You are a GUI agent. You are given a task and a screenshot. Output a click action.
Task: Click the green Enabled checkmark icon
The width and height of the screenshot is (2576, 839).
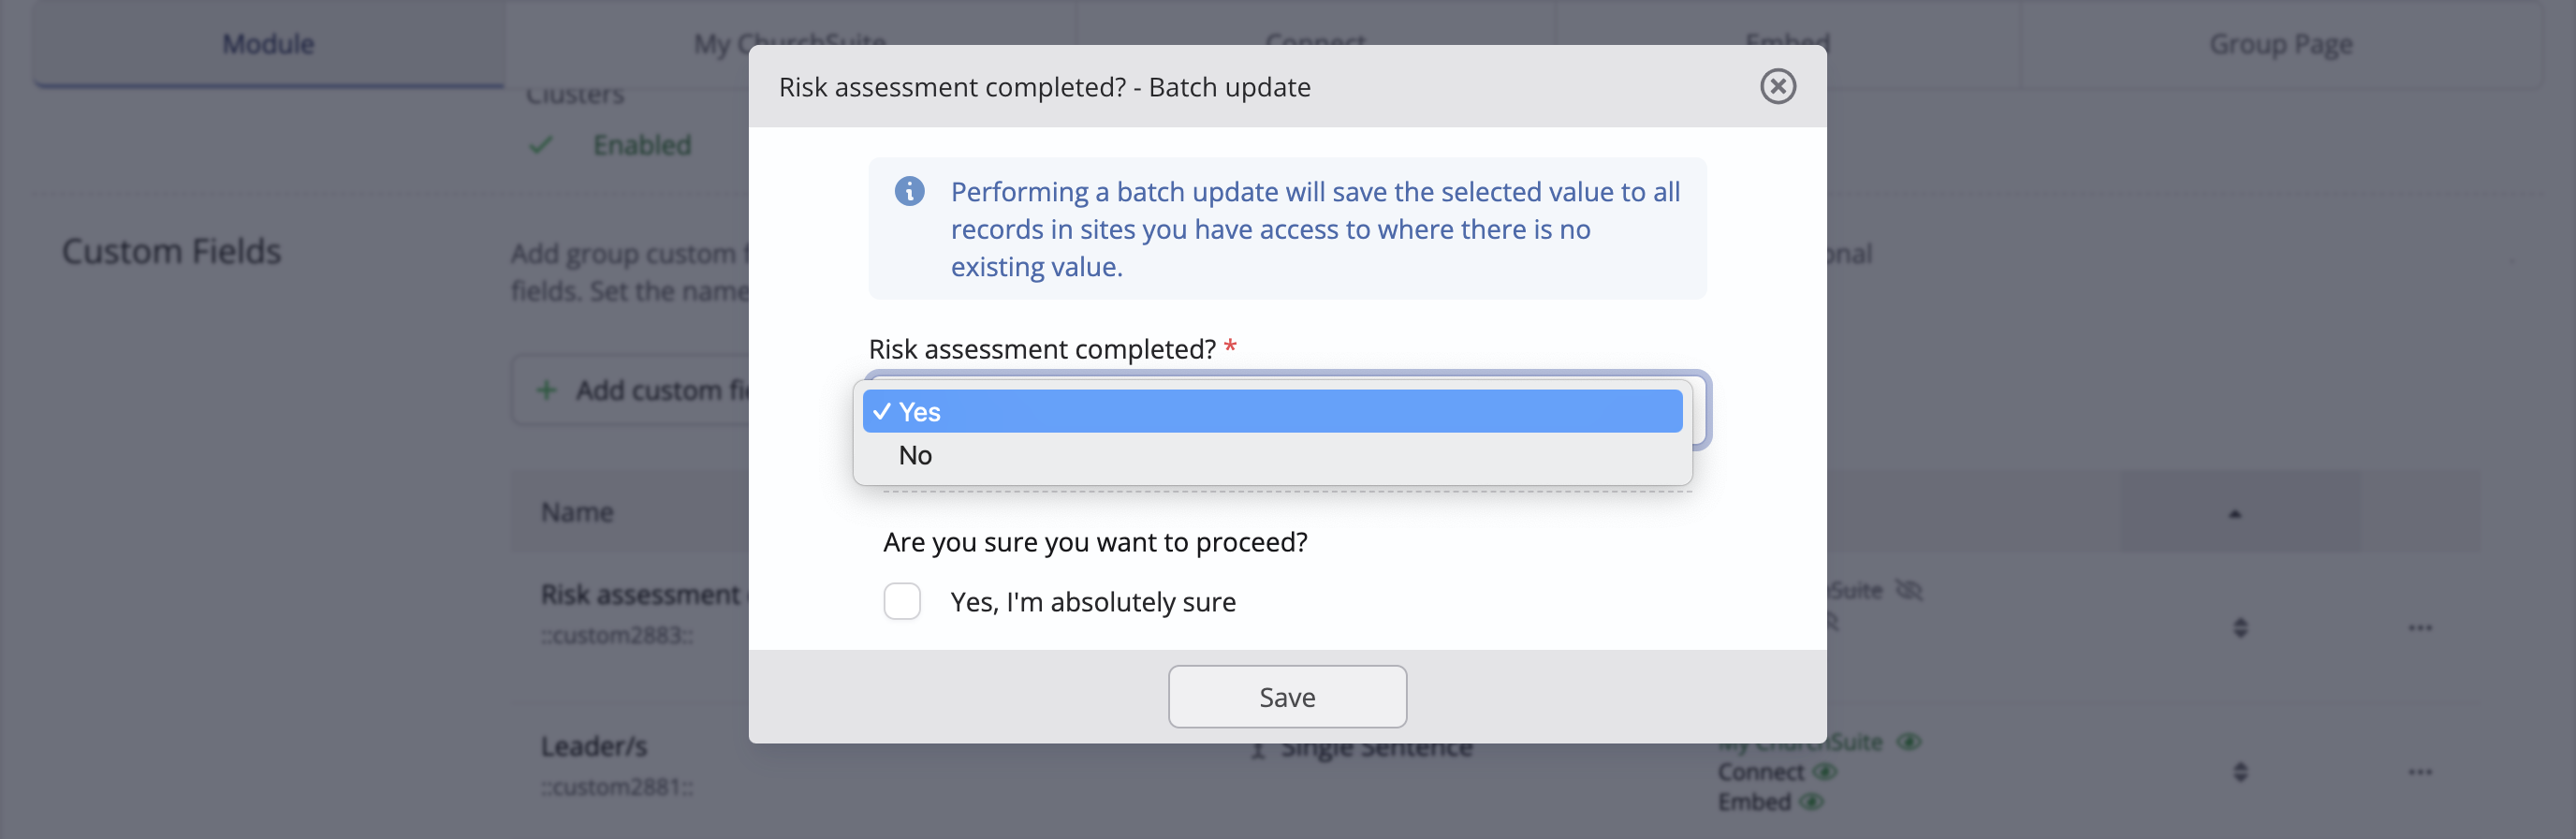541,145
